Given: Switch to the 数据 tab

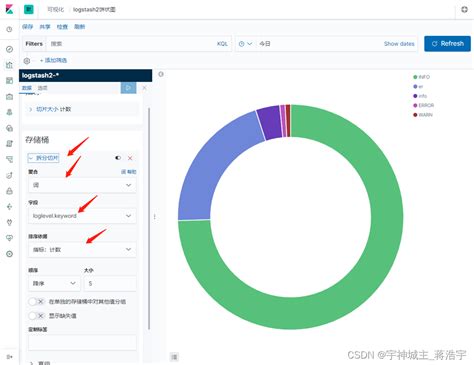Looking at the screenshot, I should pyautogui.click(x=27, y=88).
